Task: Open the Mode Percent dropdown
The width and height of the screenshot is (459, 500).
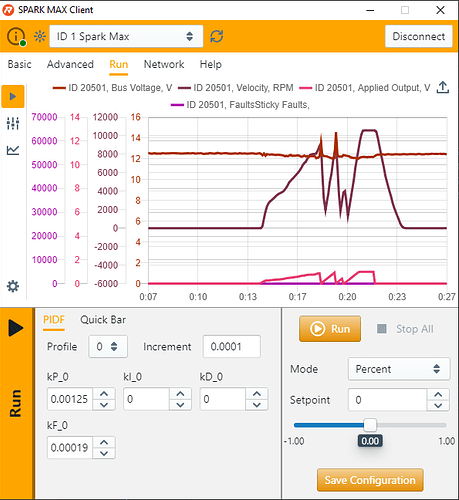Action: [399, 369]
